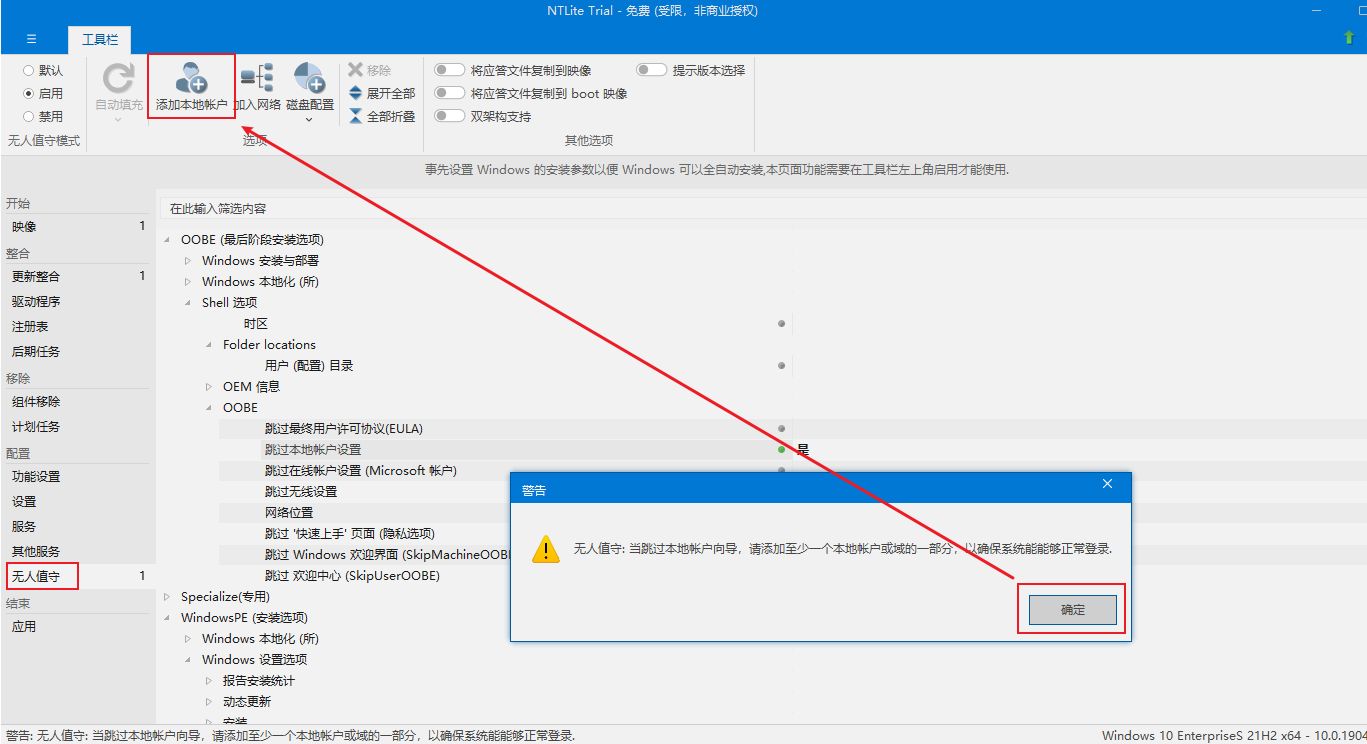Click 应用 in the left sidebar
The width and height of the screenshot is (1367, 744).
pyautogui.click(x=24, y=626)
